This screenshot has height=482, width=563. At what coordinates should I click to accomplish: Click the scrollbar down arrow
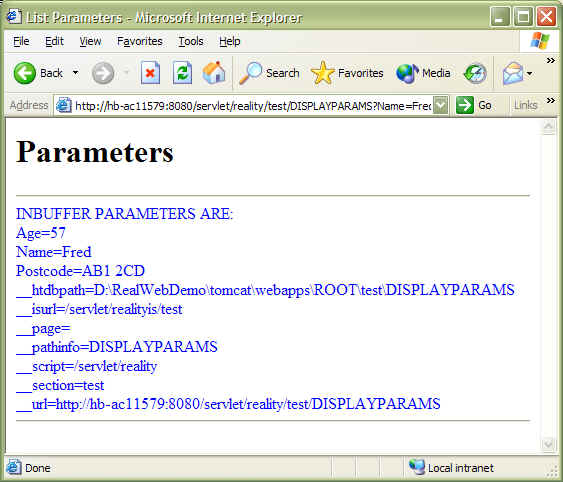548,444
